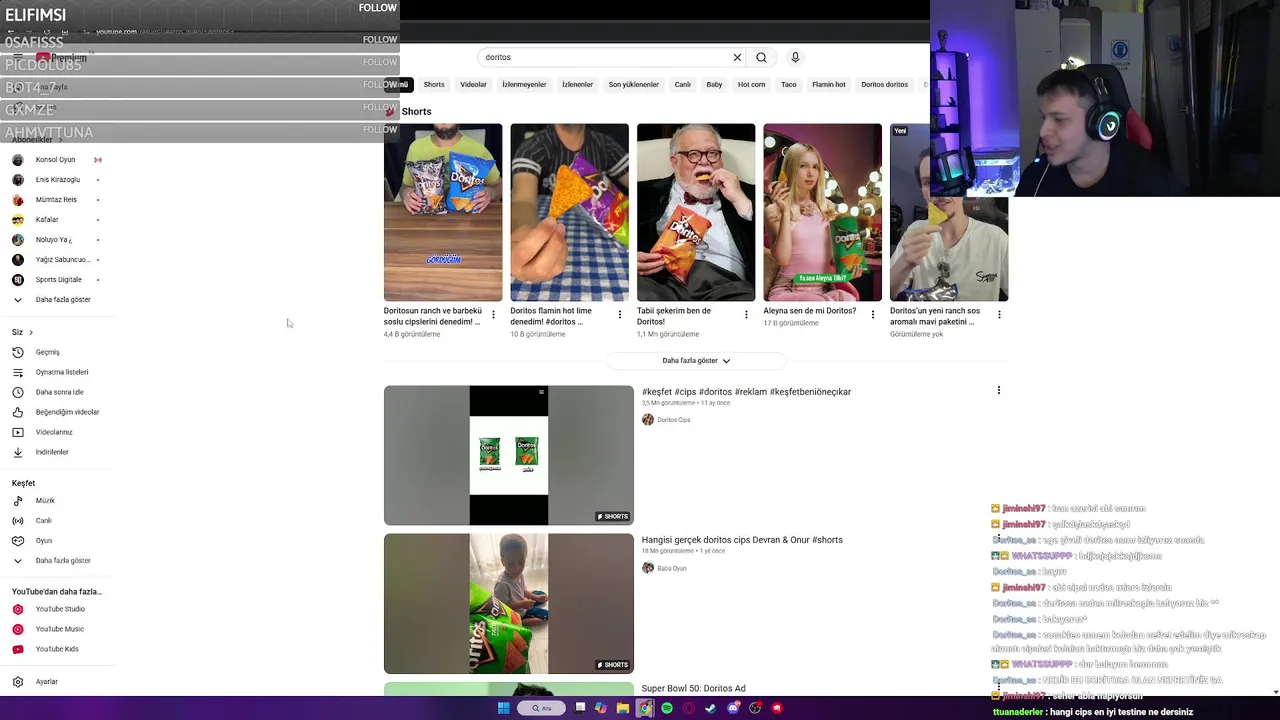Click FOLLOW next to 0SAFISSS
The image size is (1280, 720).
click(380, 40)
